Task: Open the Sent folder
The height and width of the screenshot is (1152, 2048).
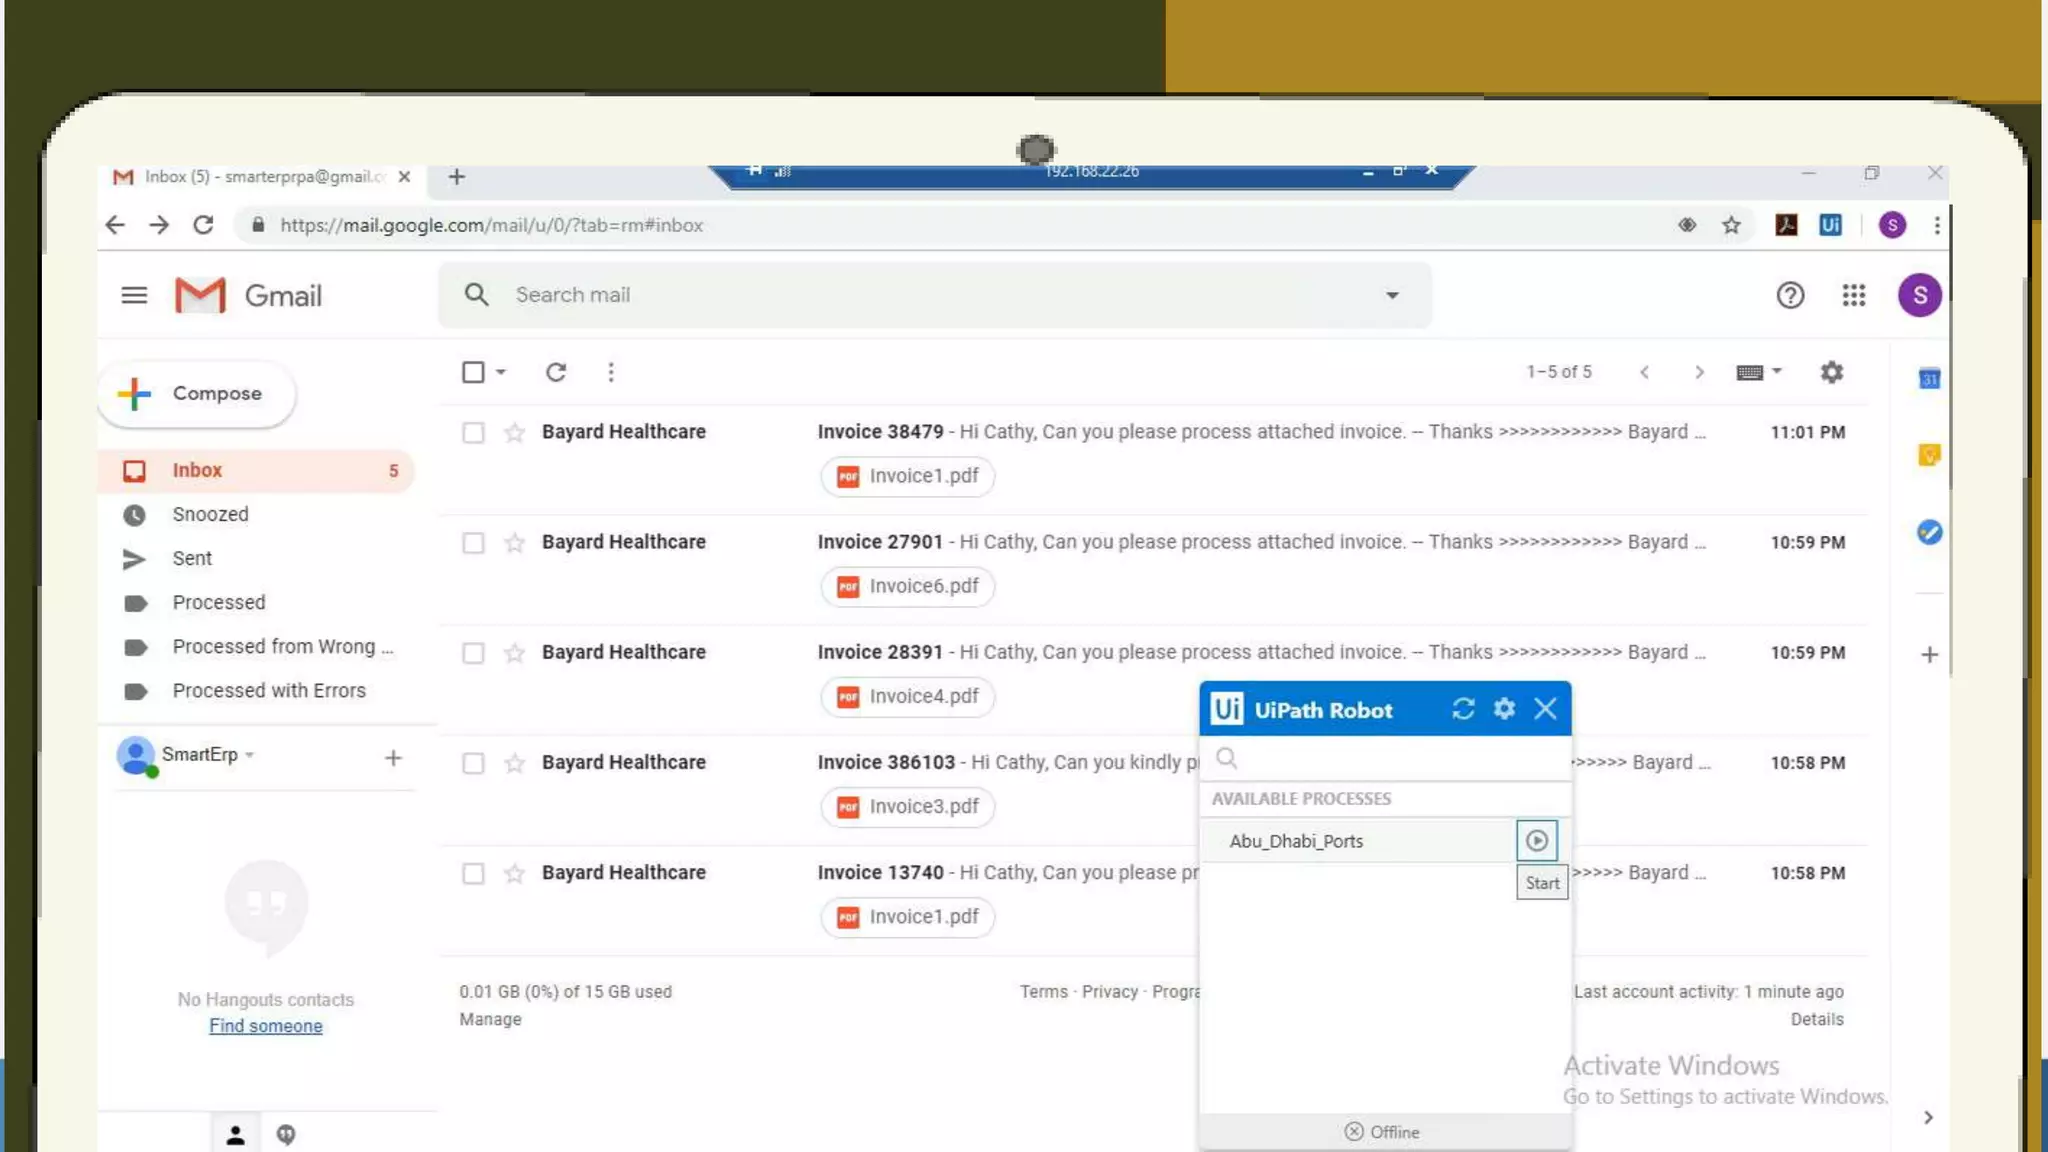Action: pos(192,558)
